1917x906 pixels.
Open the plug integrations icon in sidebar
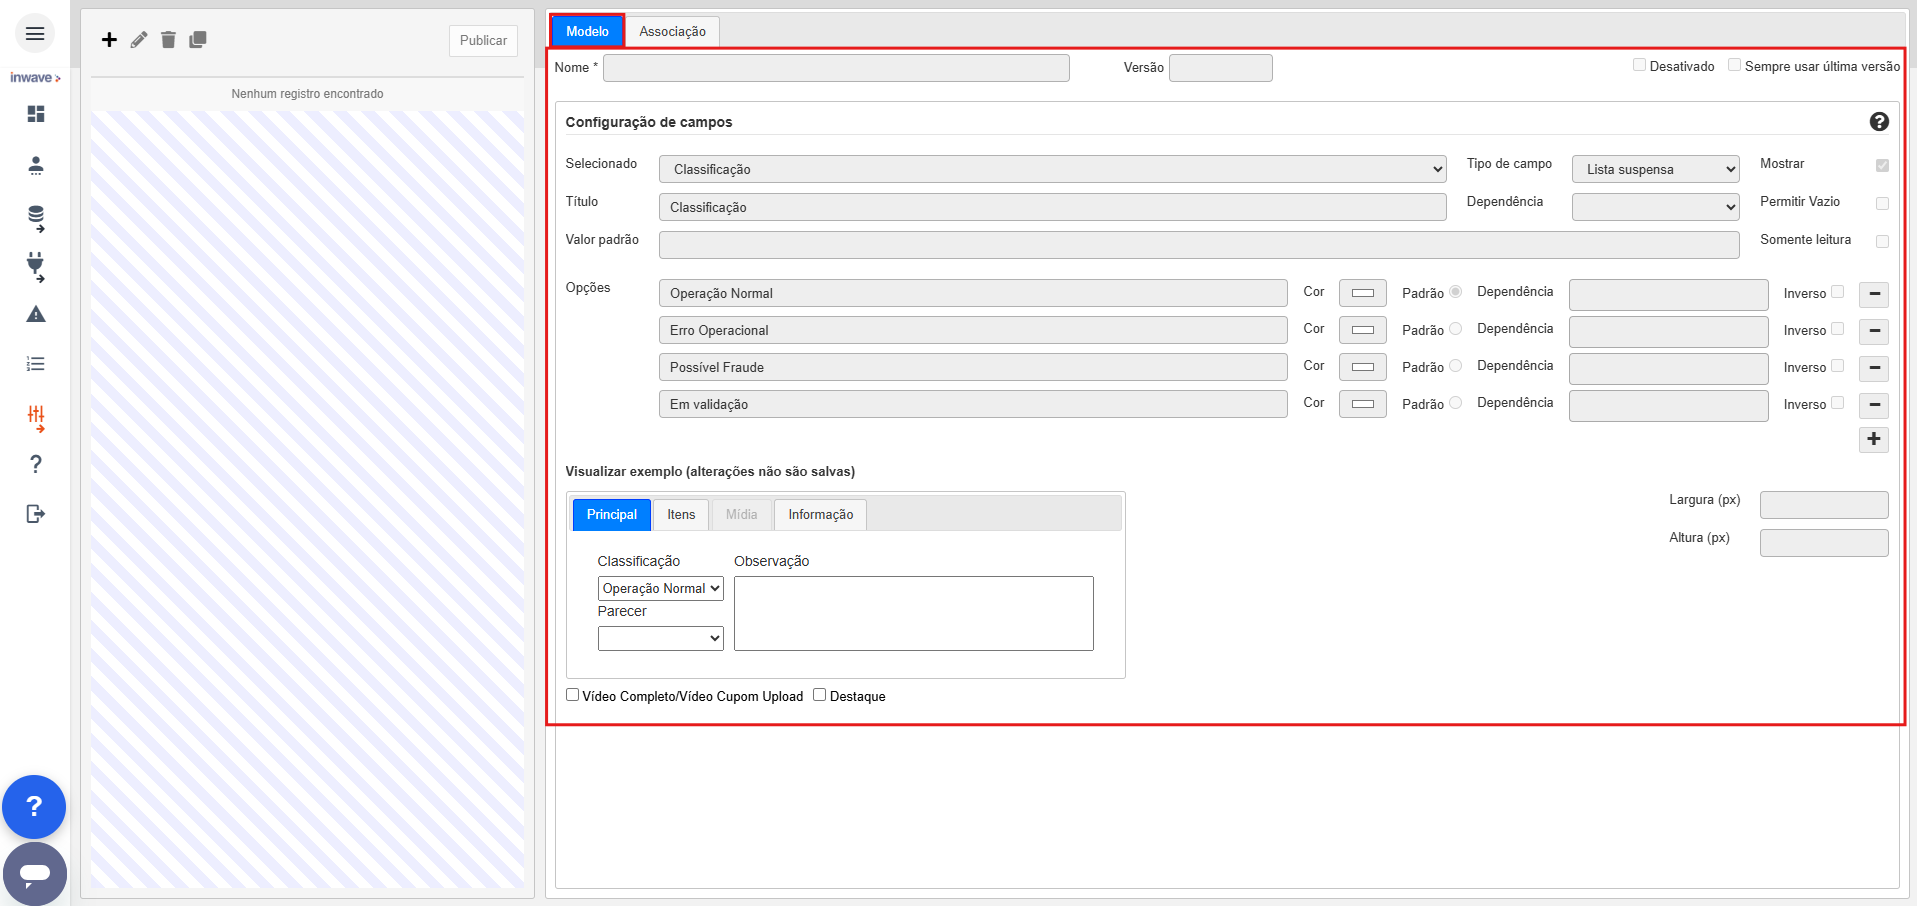(36, 266)
